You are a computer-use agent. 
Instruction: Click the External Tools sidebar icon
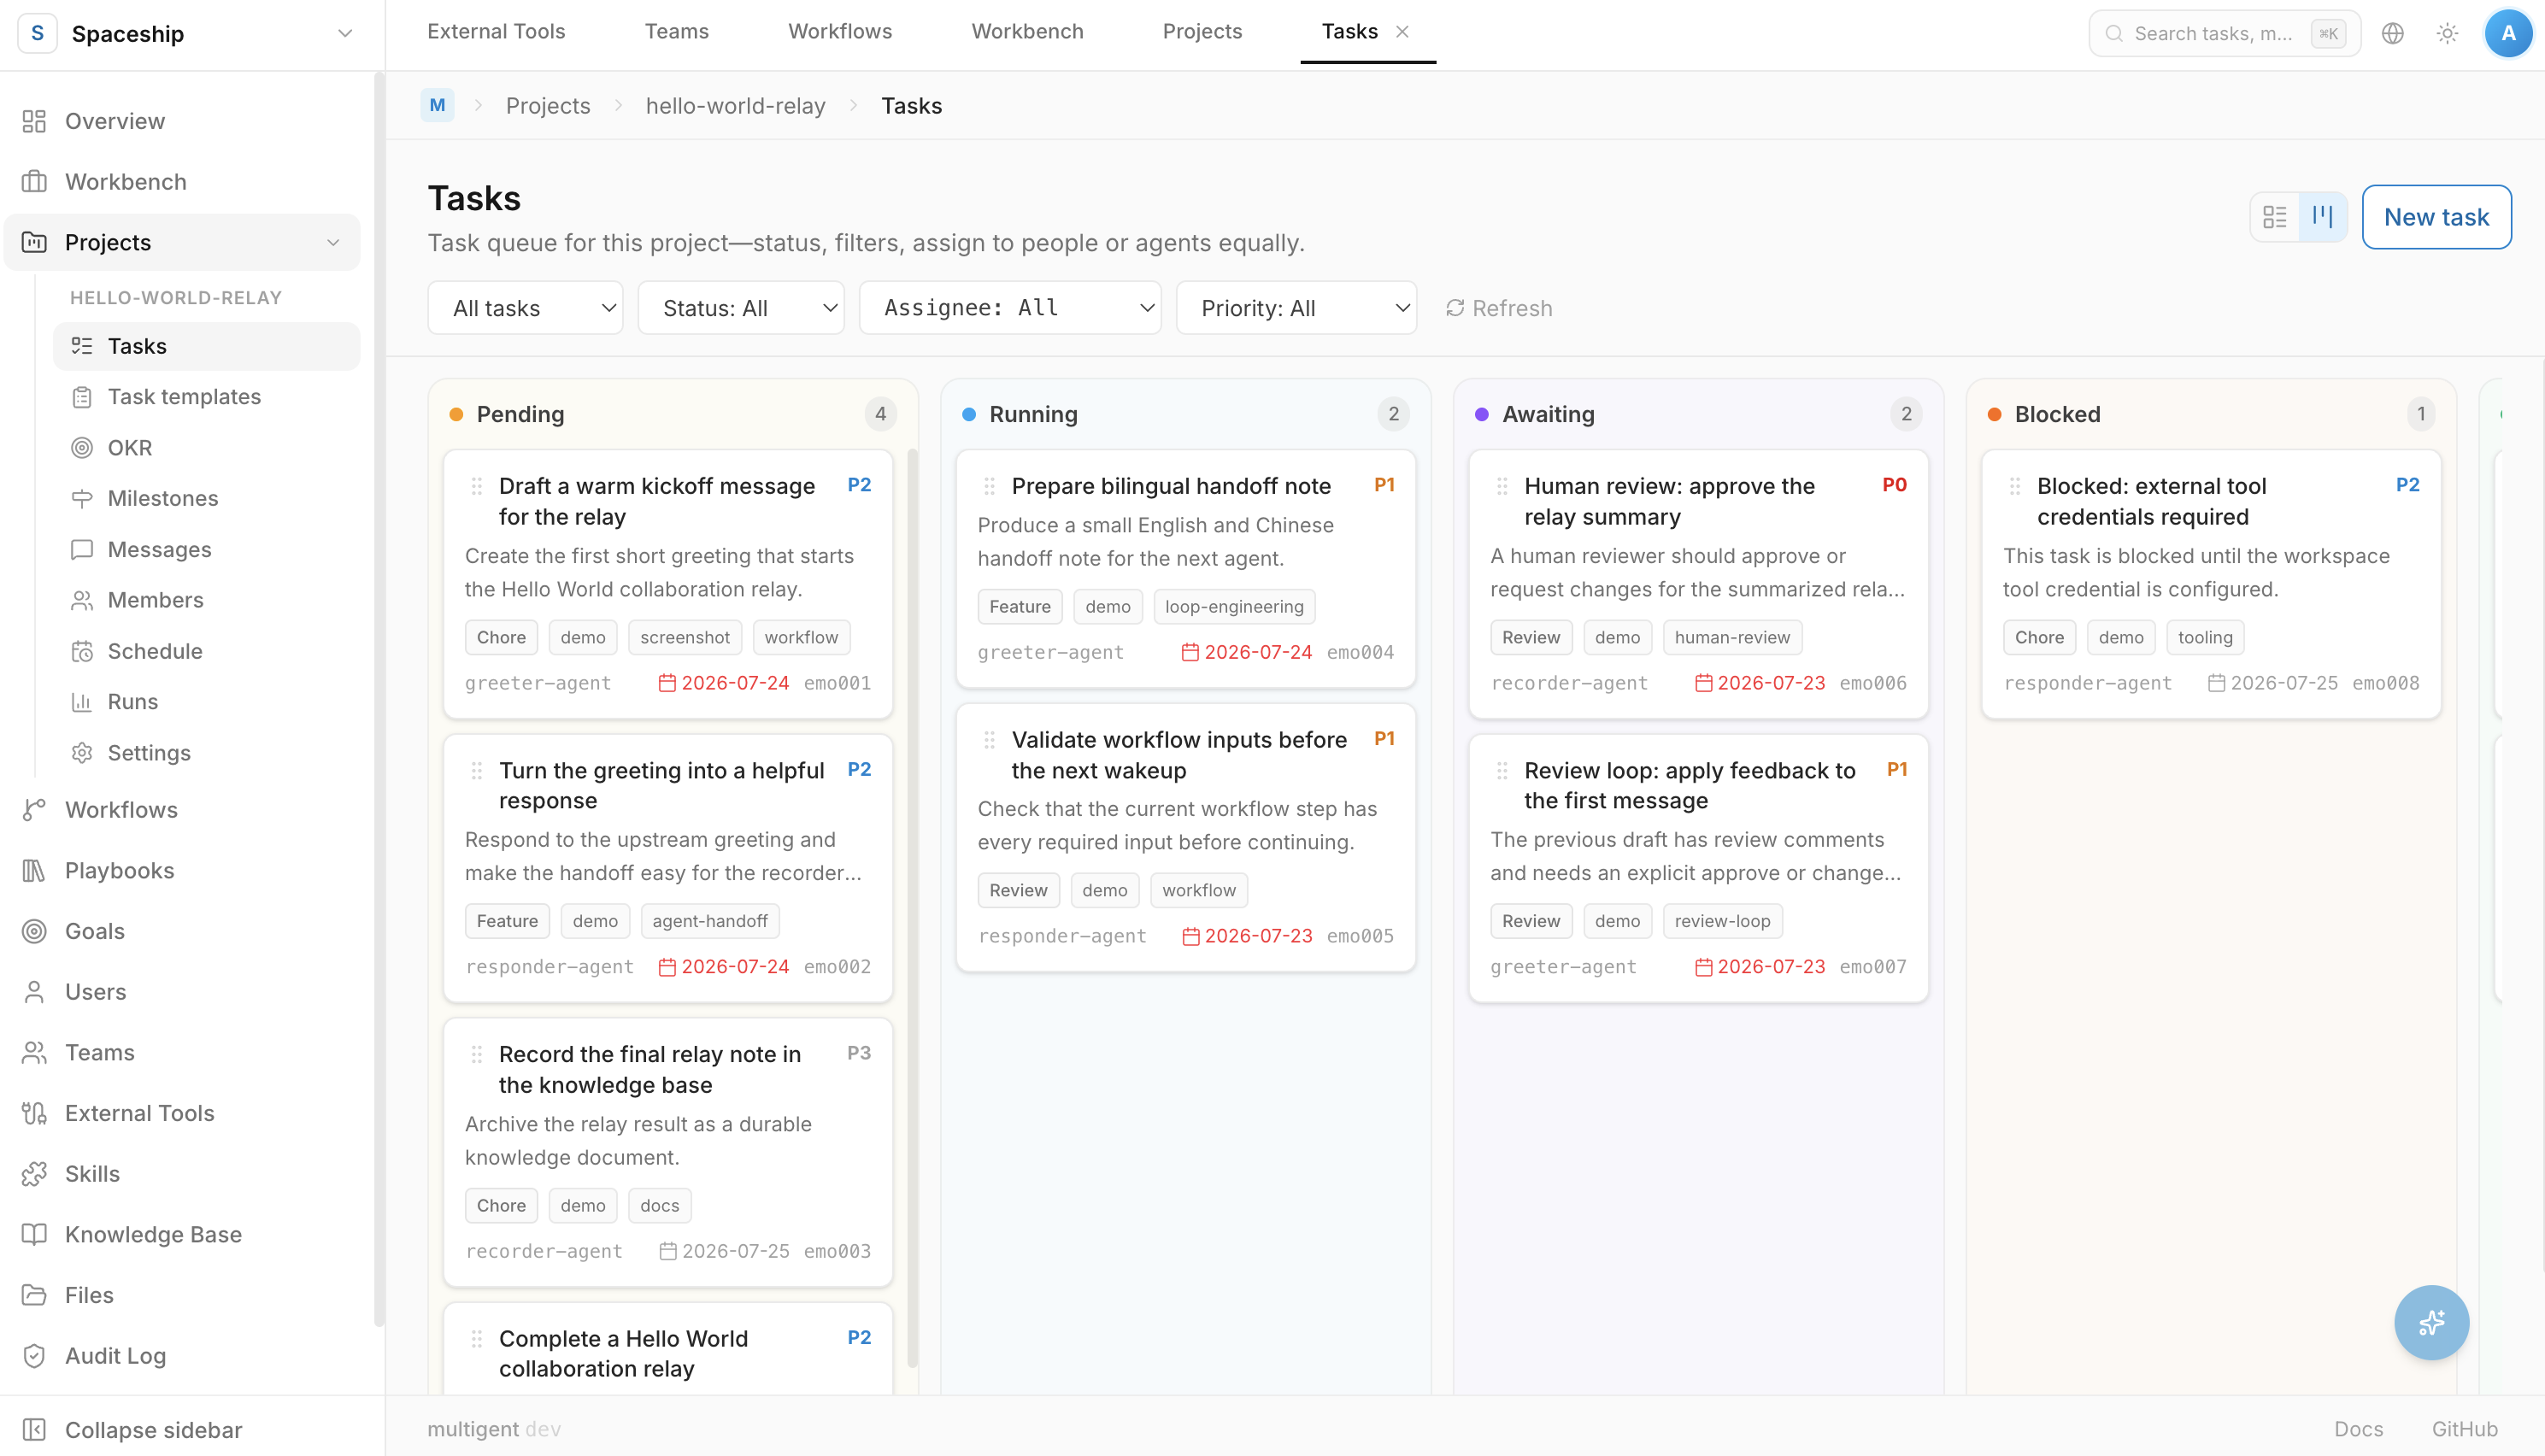(34, 1113)
